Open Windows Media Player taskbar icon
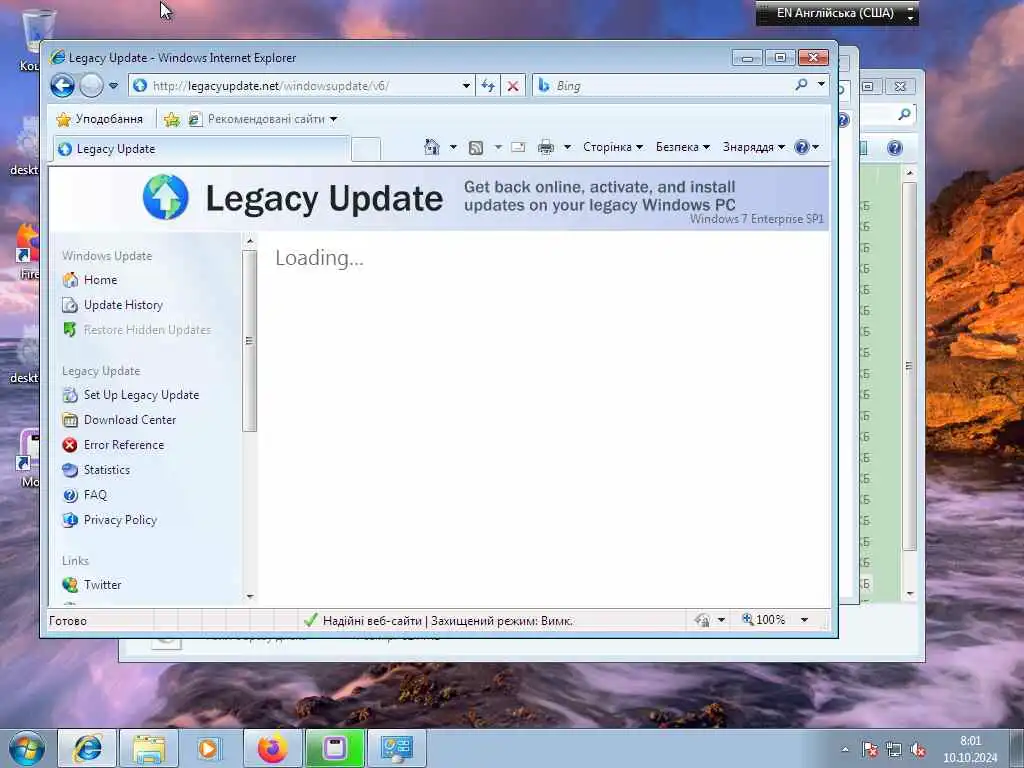This screenshot has width=1024, height=768. point(210,748)
